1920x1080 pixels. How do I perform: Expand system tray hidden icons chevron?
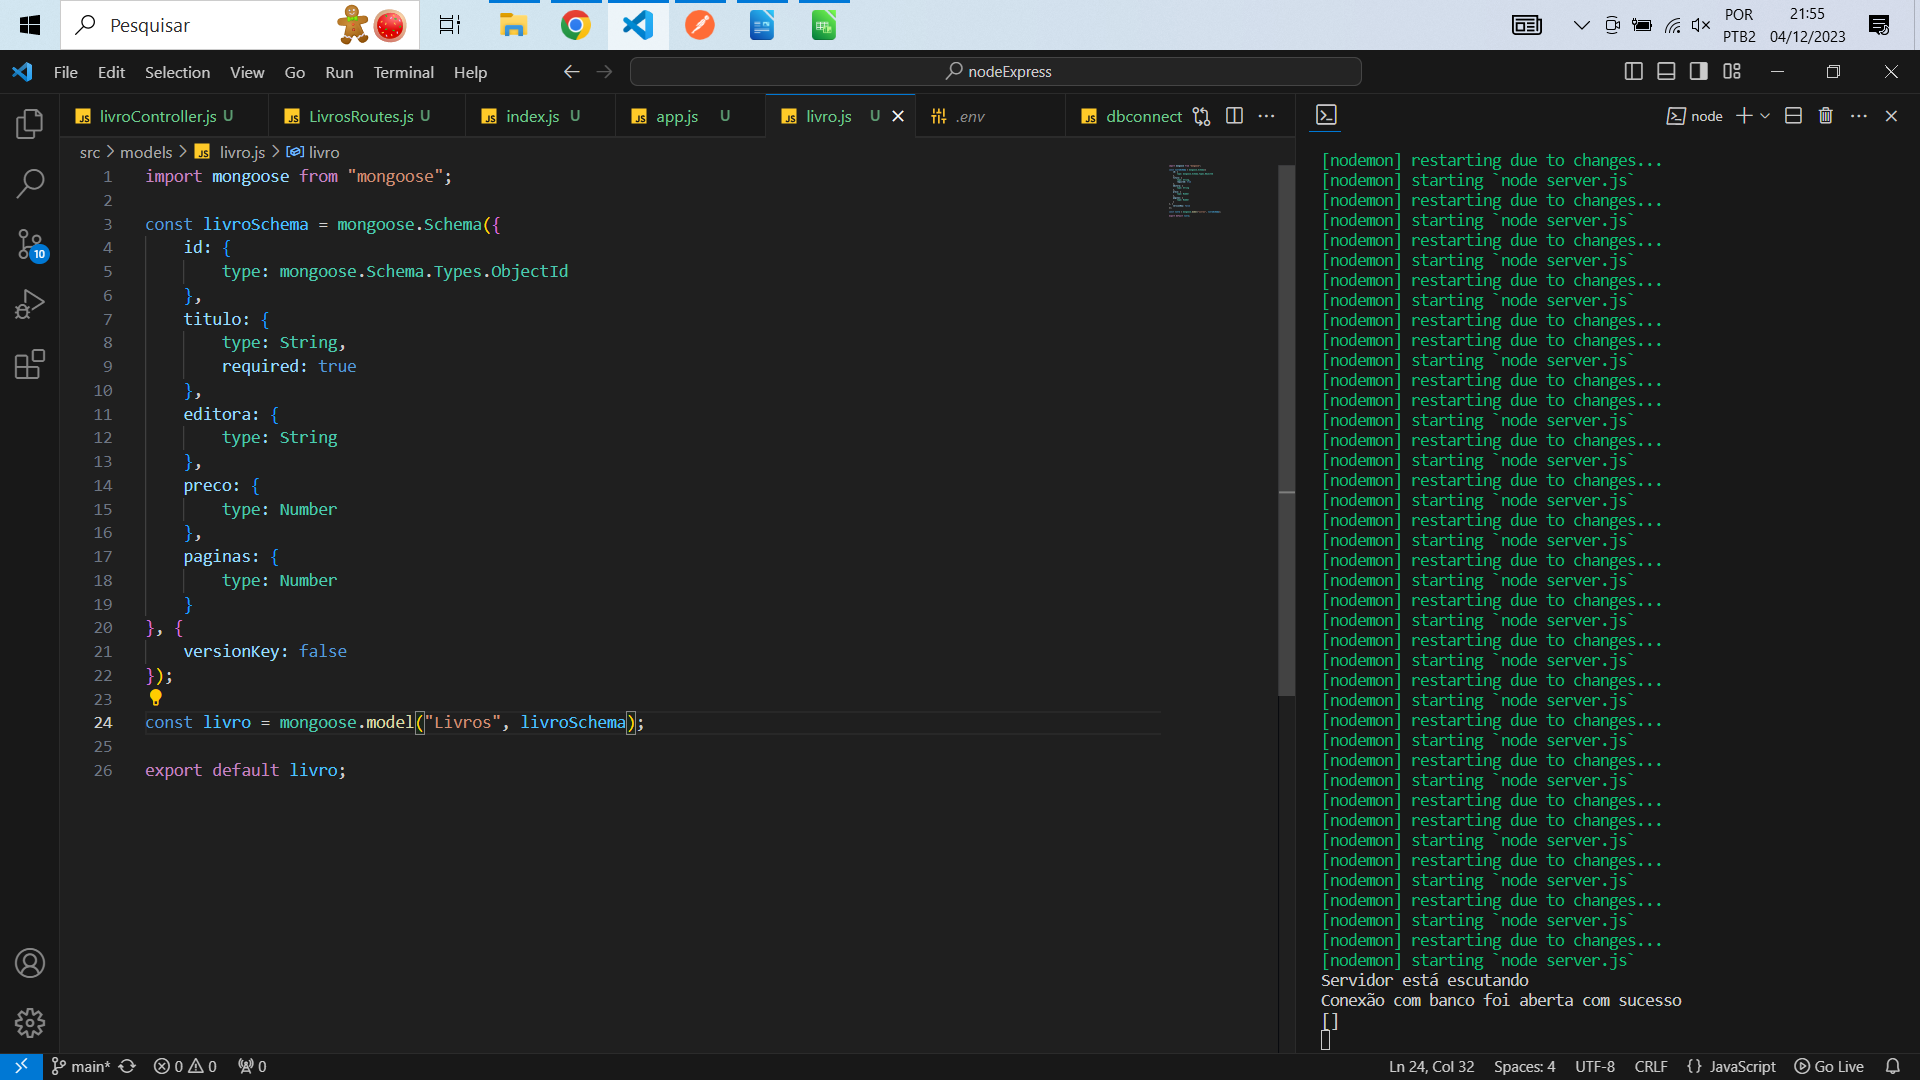[1581, 25]
